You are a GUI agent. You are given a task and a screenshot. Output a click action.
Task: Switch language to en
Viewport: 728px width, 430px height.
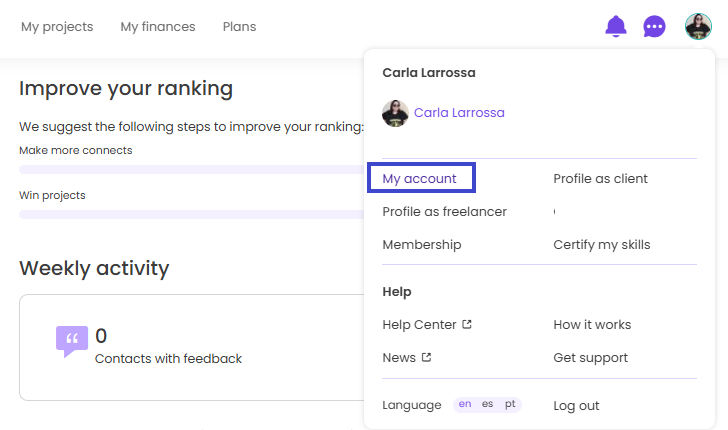tap(465, 404)
